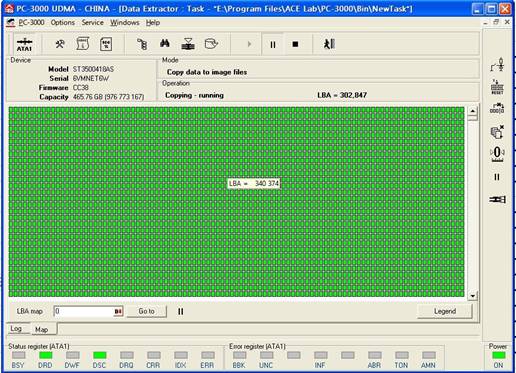The height and width of the screenshot is (373, 516).
Task: Switch to the Log tab
Action: tap(16, 329)
